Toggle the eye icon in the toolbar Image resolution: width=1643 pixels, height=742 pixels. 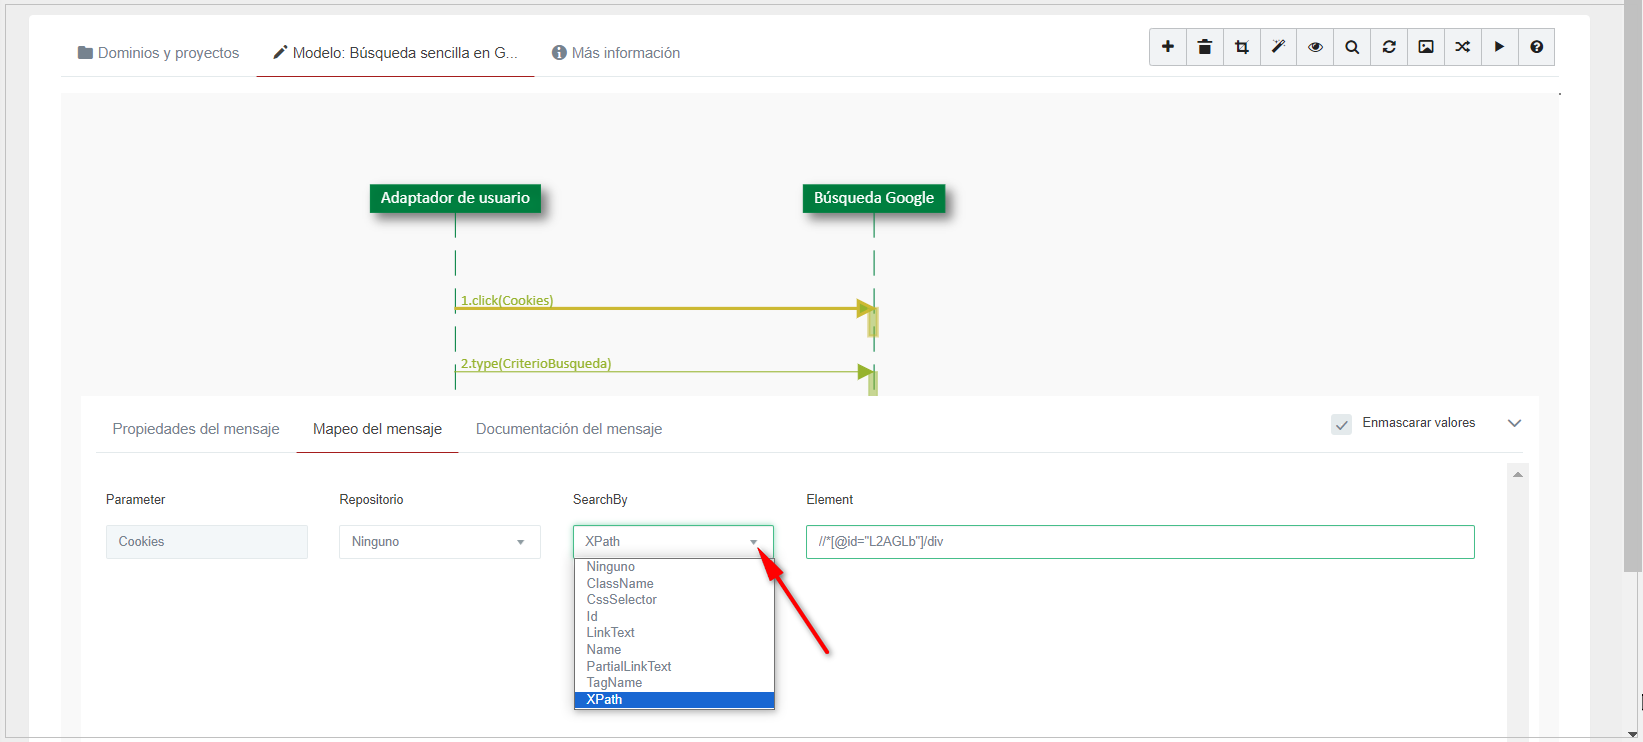[x=1315, y=47]
